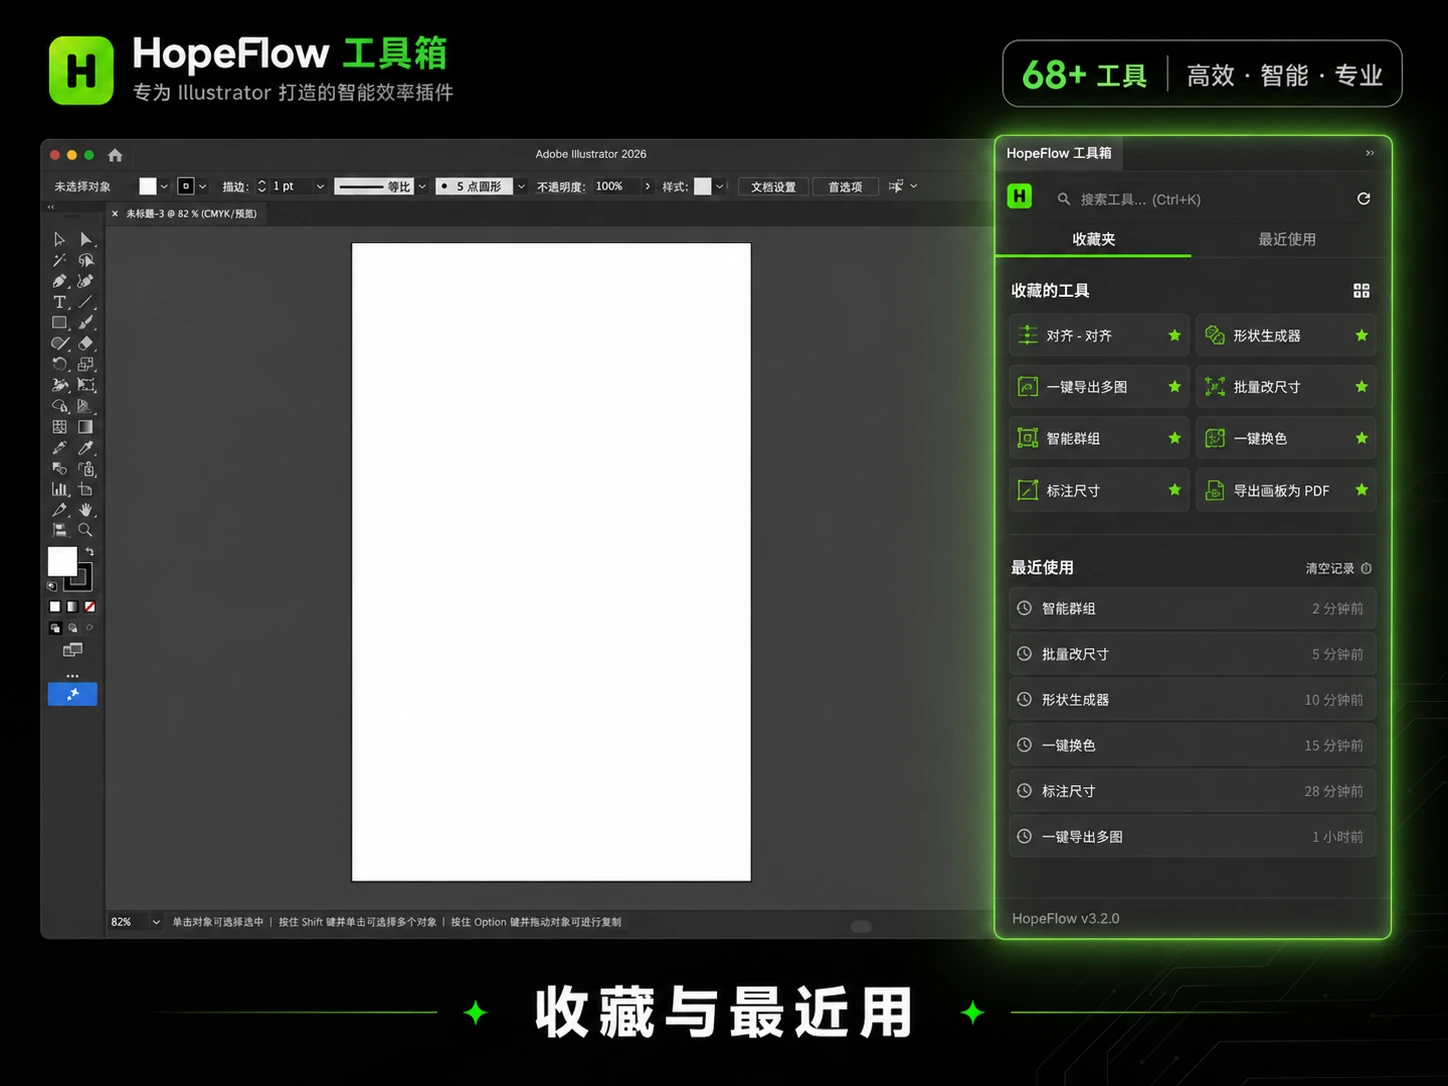Screen dimensions: 1448x1086
Task: Switch favorites layout with grid view icon
Action: pyautogui.click(x=1361, y=290)
